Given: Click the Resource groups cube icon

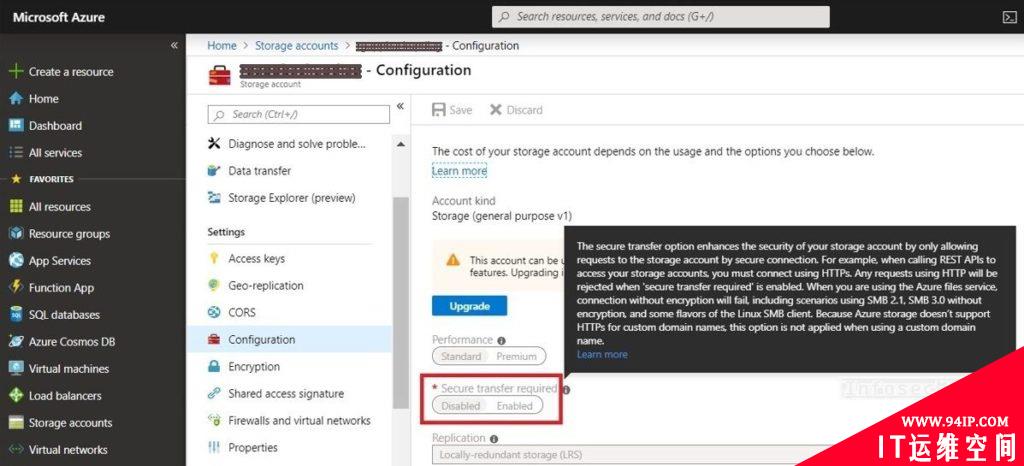Looking at the screenshot, I should 16,234.
